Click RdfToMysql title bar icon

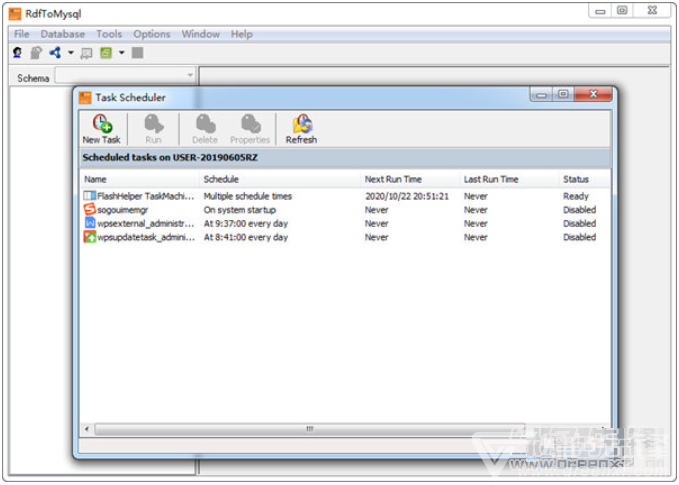pyautogui.click(x=15, y=13)
